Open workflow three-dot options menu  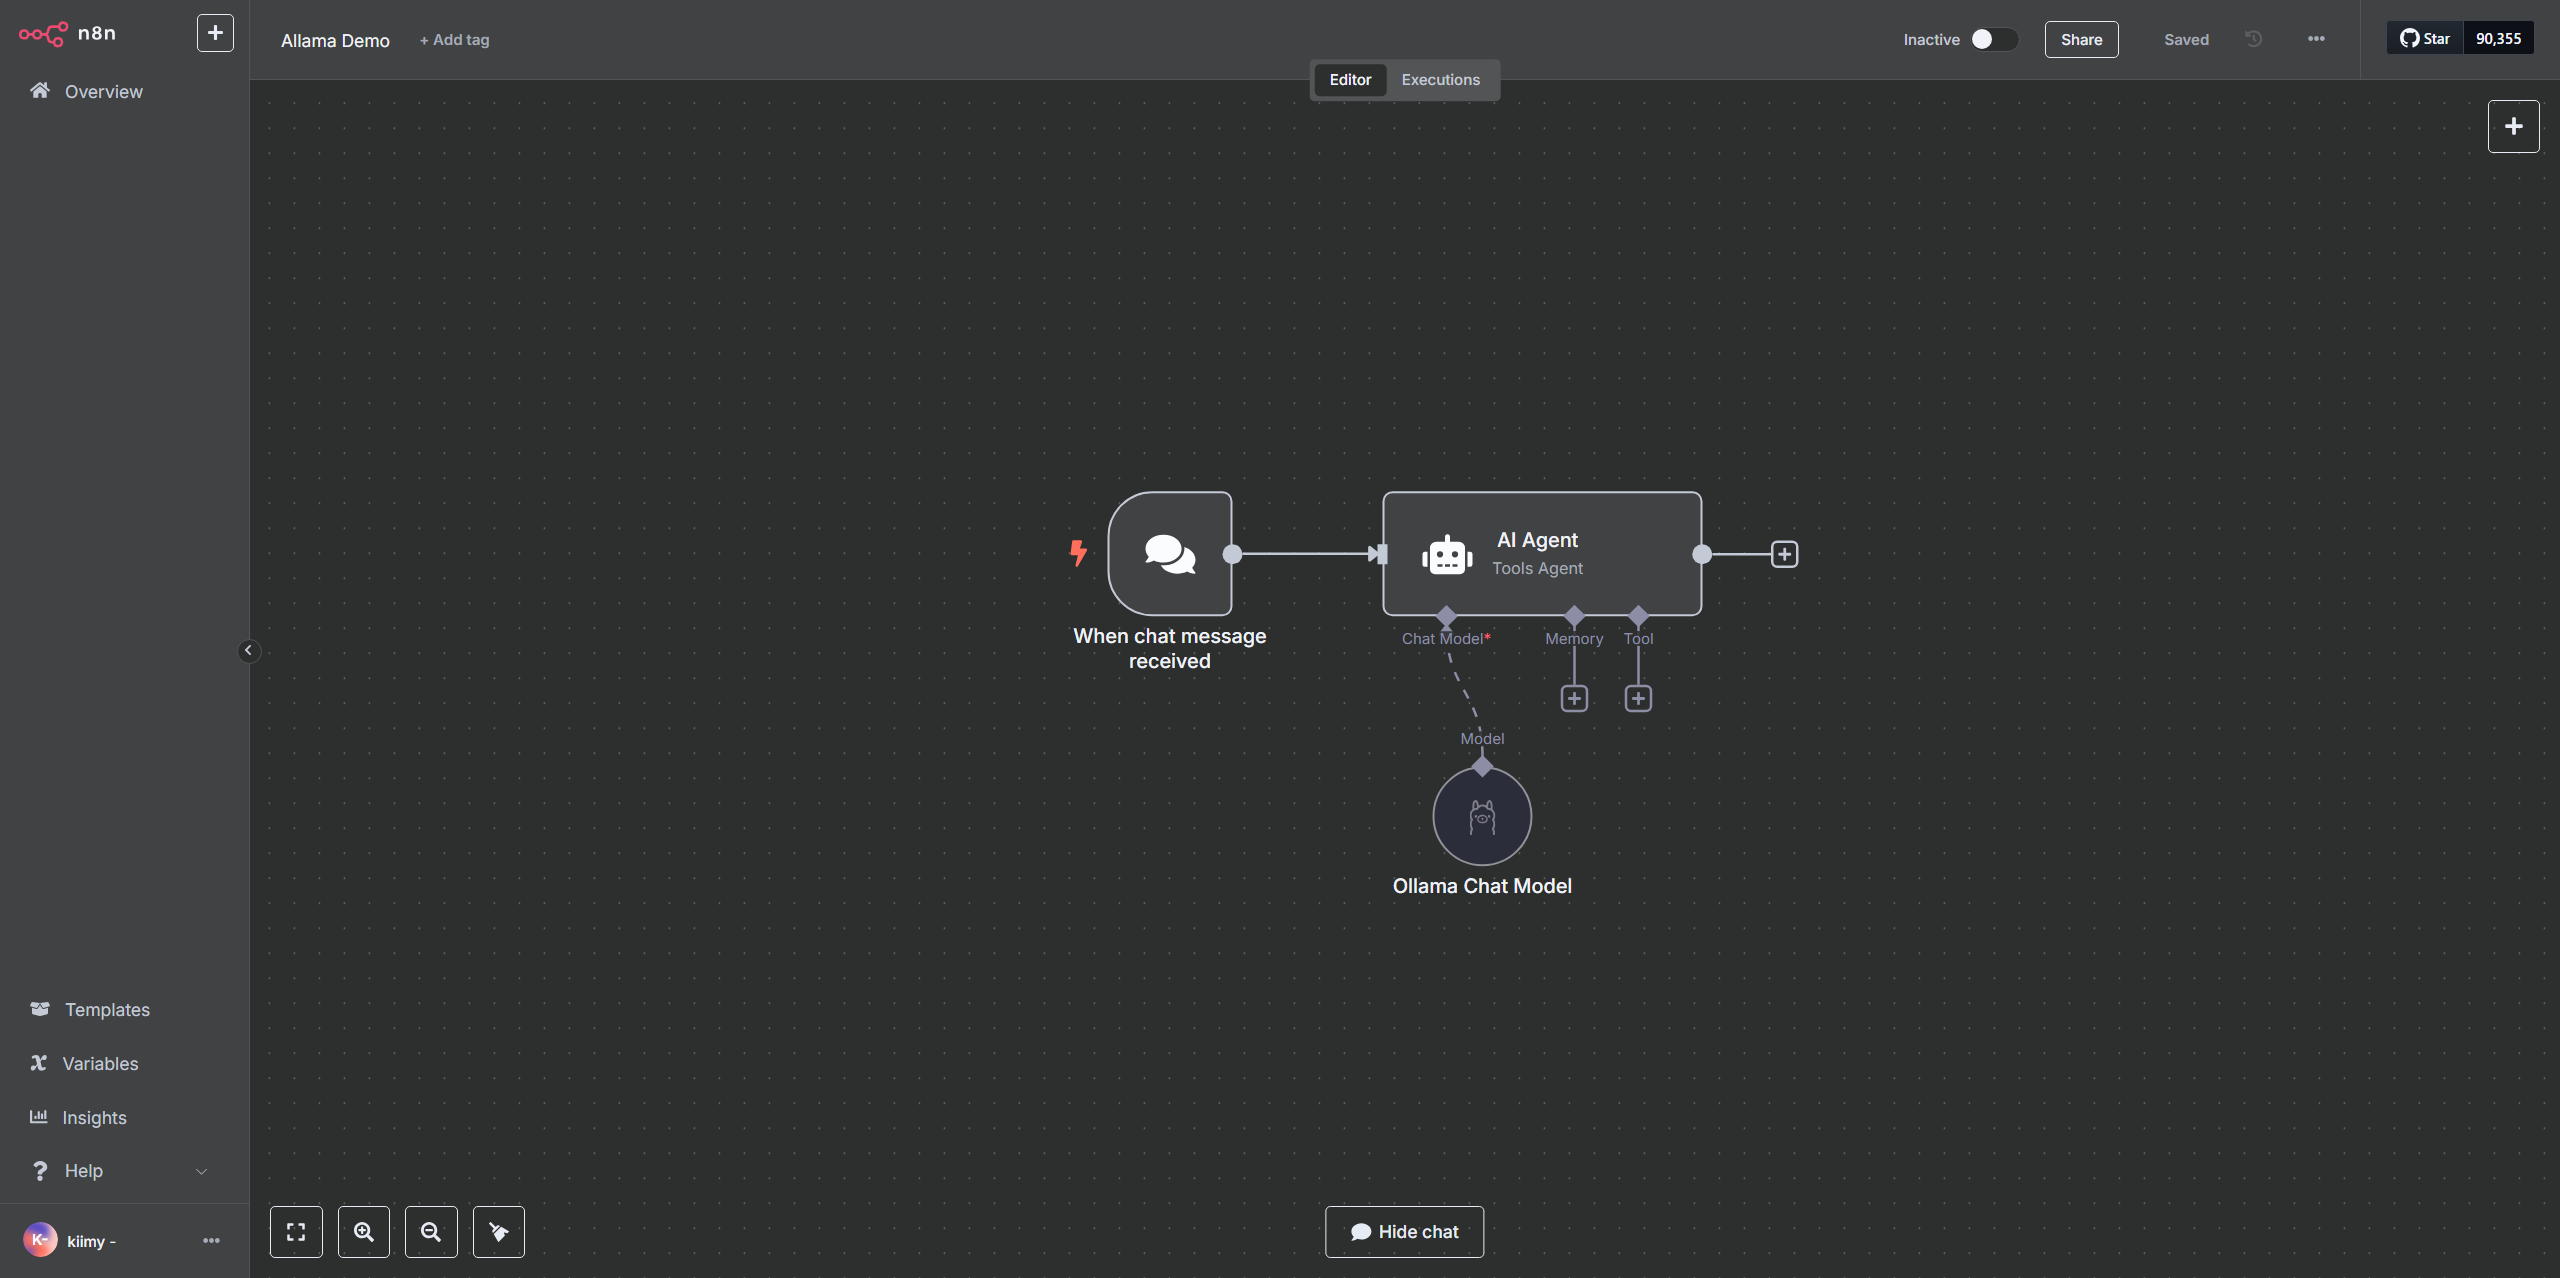click(x=2316, y=39)
